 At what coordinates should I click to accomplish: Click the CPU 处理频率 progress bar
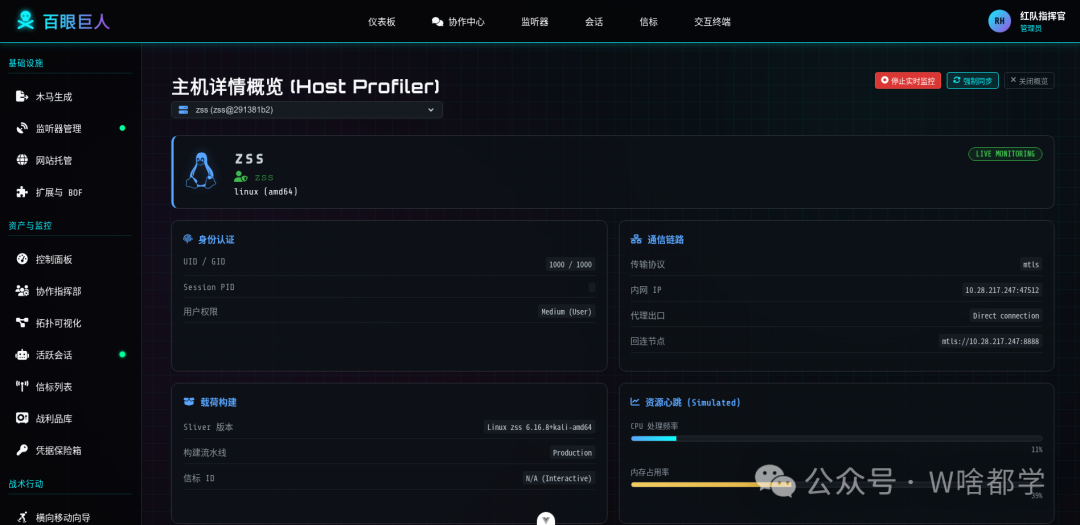(x=836, y=438)
